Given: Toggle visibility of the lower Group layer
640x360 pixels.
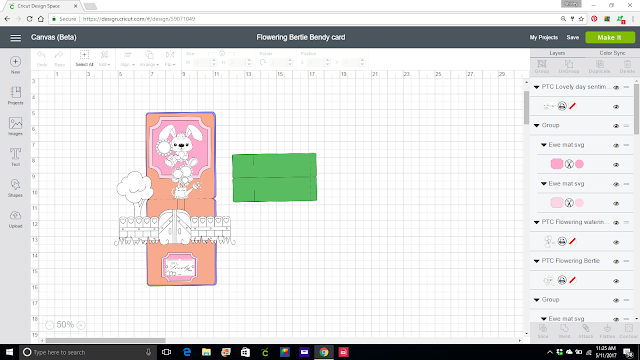Looking at the screenshot, I should pyautogui.click(x=616, y=300).
